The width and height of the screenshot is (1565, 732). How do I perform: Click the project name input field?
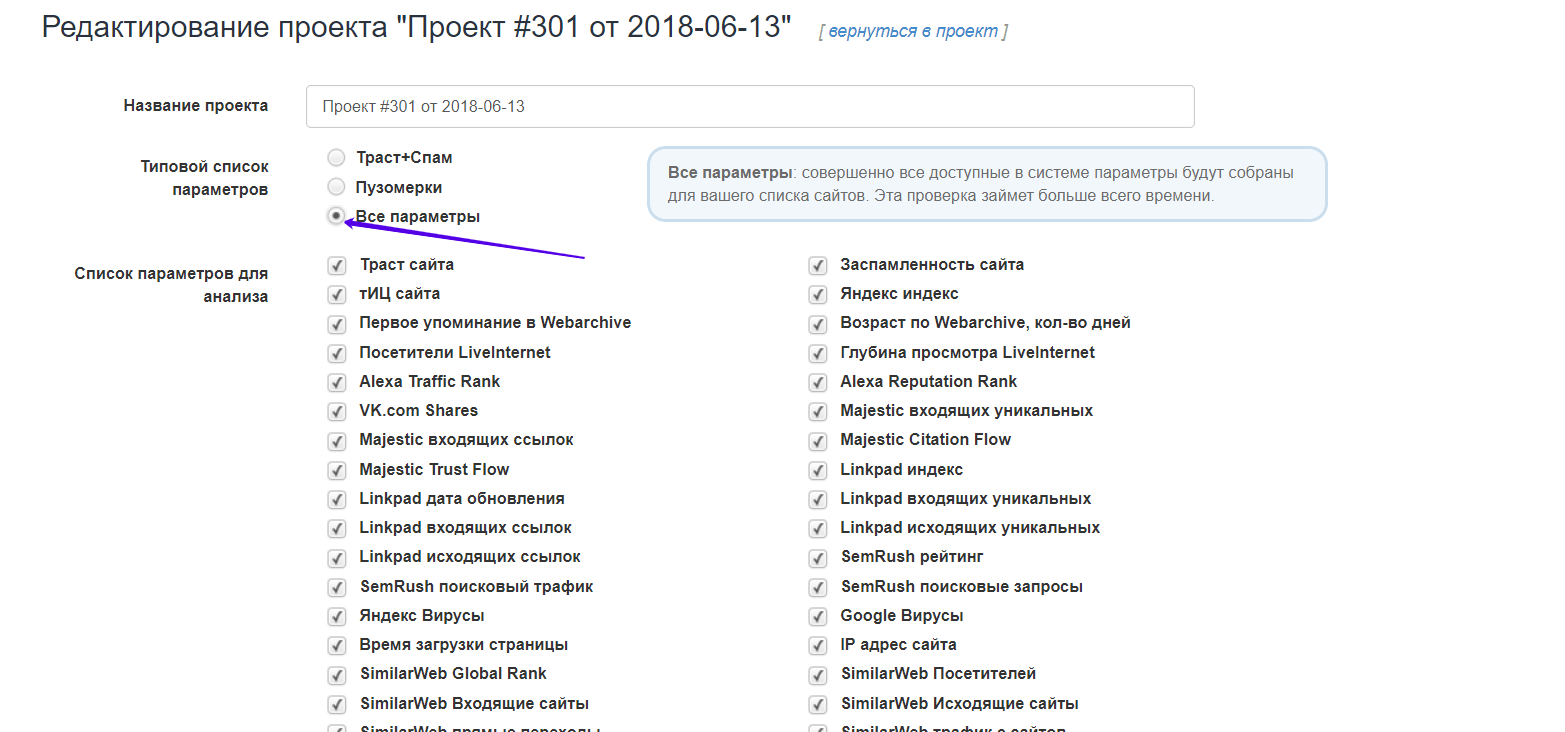click(x=749, y=106)
